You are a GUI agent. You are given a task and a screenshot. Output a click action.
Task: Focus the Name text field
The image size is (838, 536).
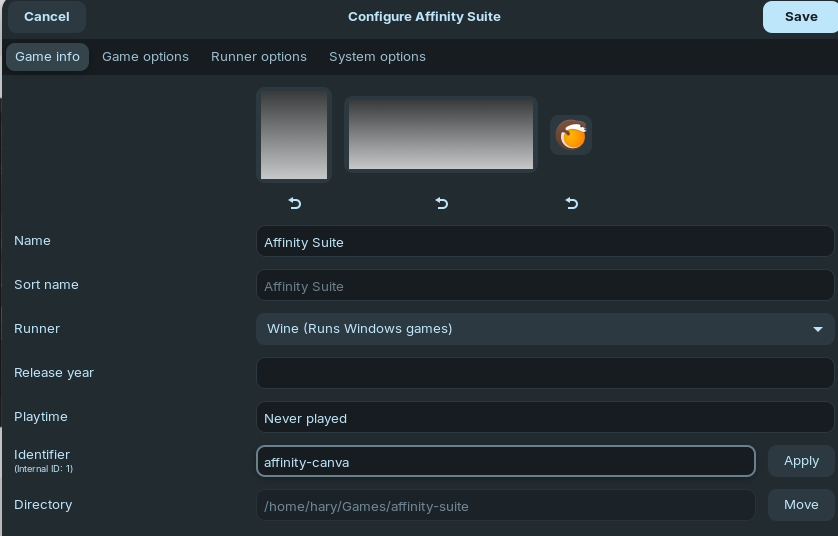545,242
